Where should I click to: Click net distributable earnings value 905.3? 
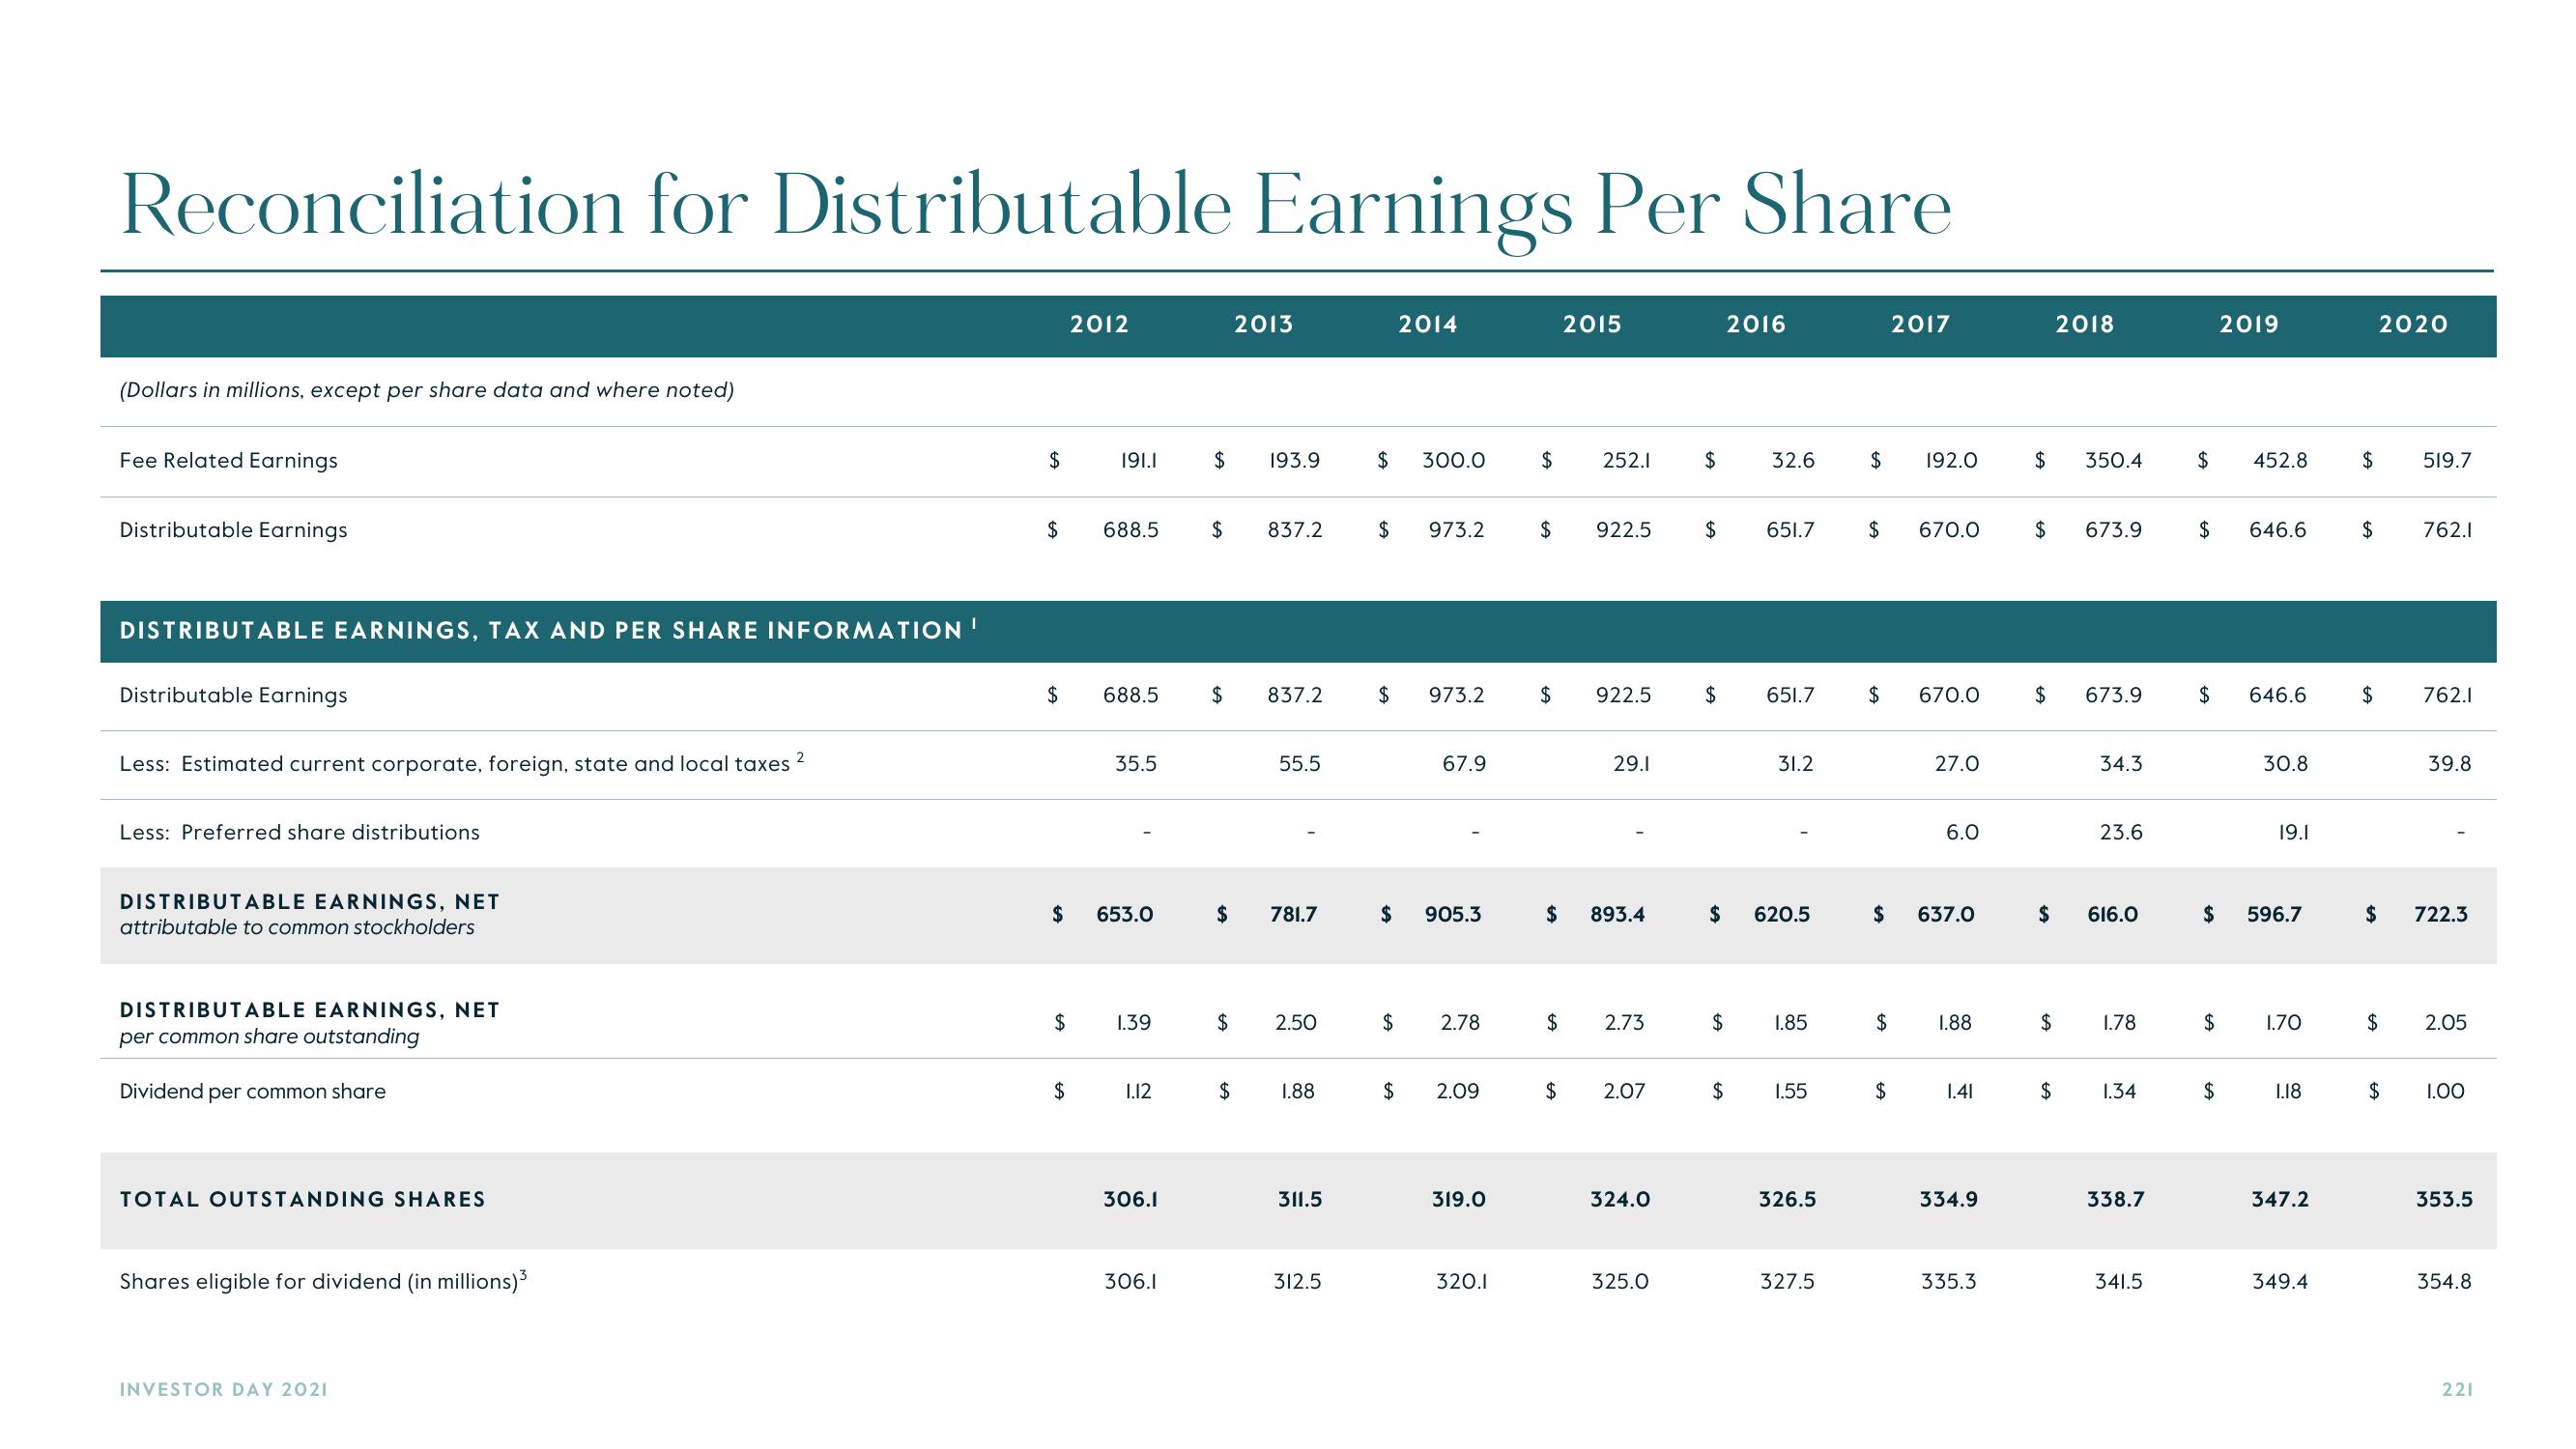1453,914
